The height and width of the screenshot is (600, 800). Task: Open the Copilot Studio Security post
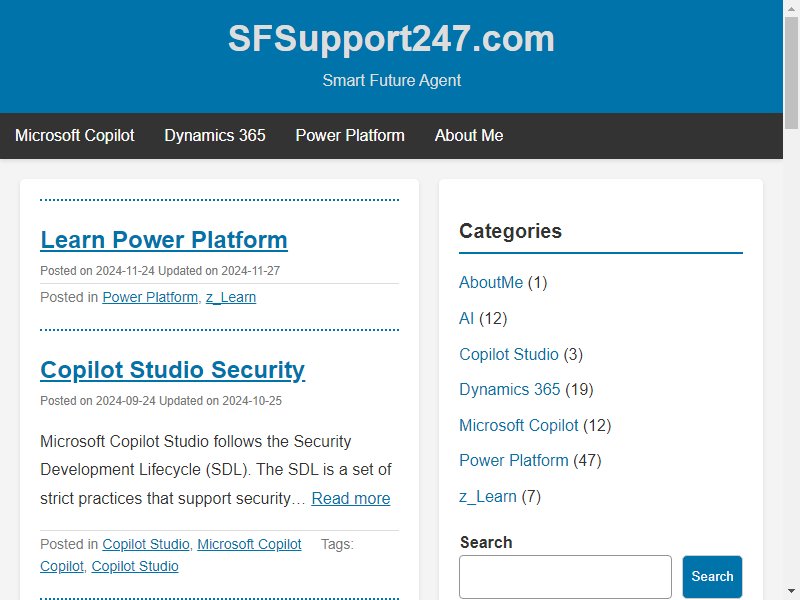[172, 370]
